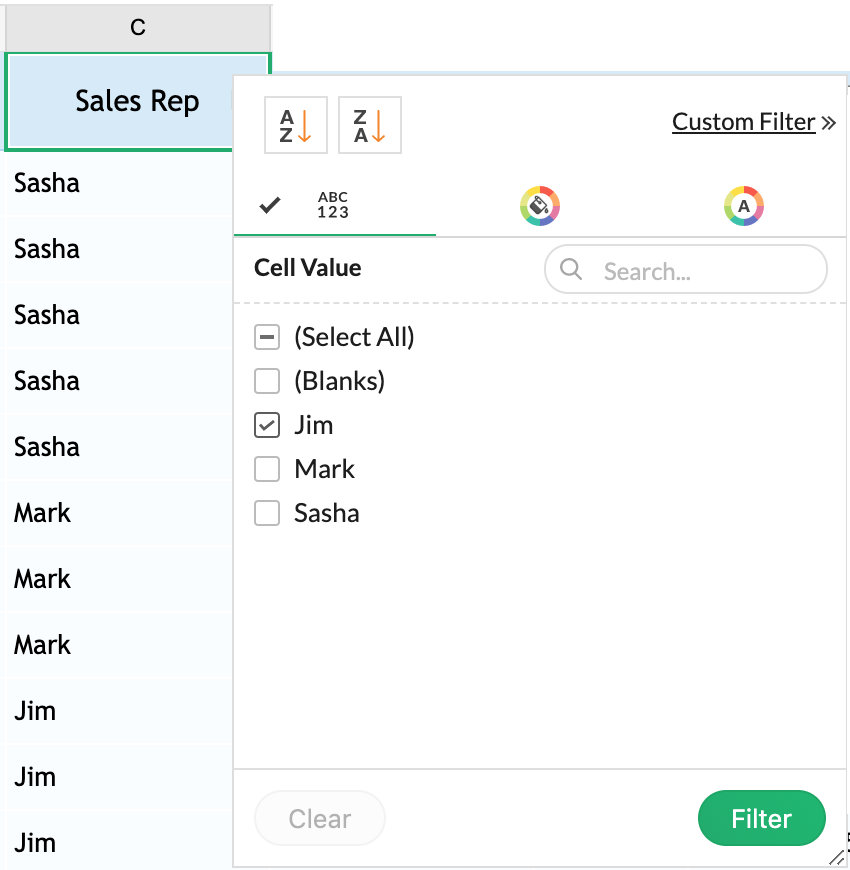
Task: Check the Sasha checkbox
Action: tap(267, 514)
